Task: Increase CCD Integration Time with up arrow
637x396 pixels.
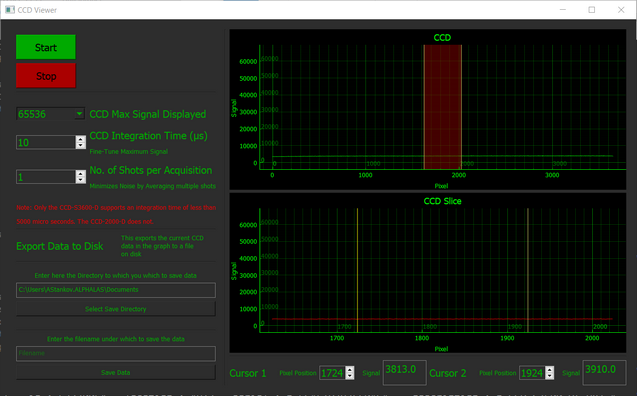Action: (80, 139)
